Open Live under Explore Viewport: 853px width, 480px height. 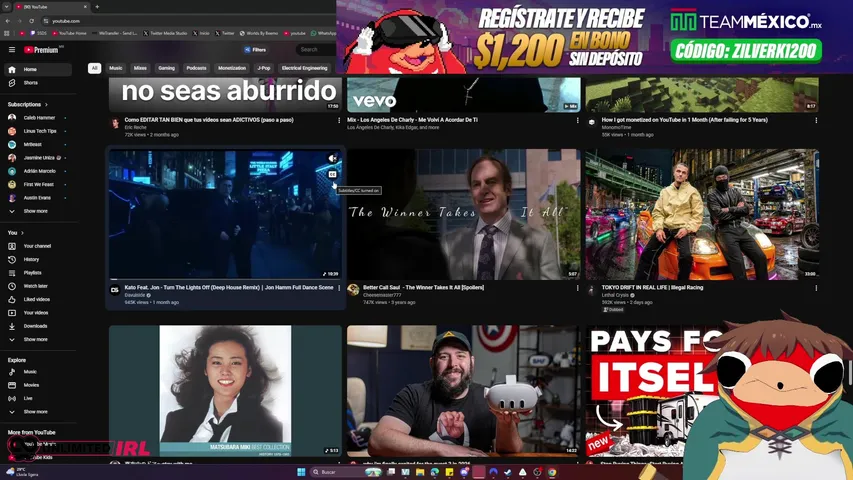[x=38, y=398]
